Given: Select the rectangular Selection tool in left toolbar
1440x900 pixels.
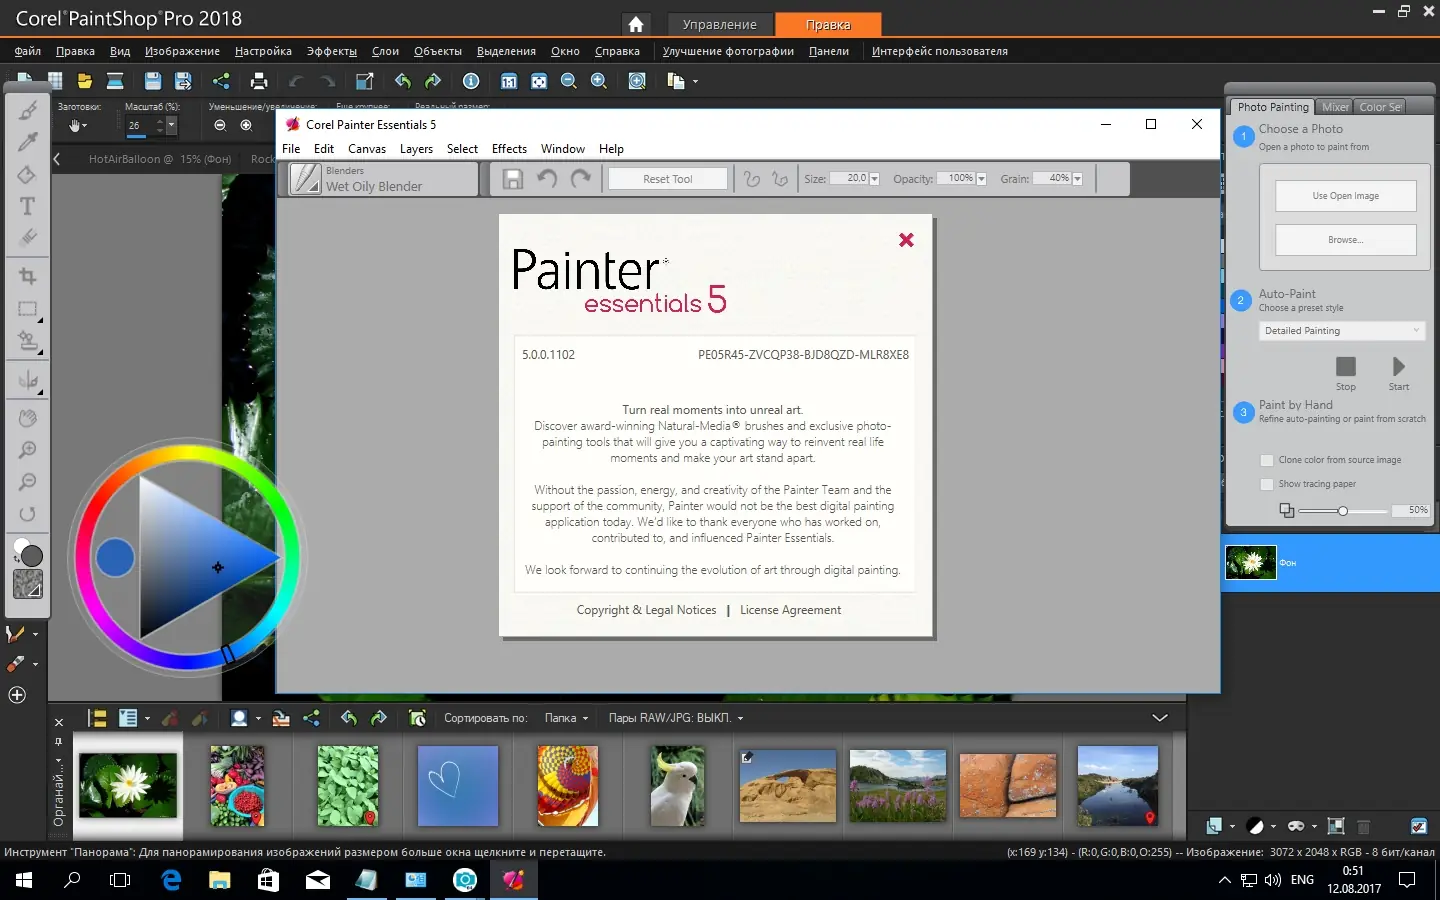Looking at the screenshot, I should pyautogui.click(x=28, y=310).
